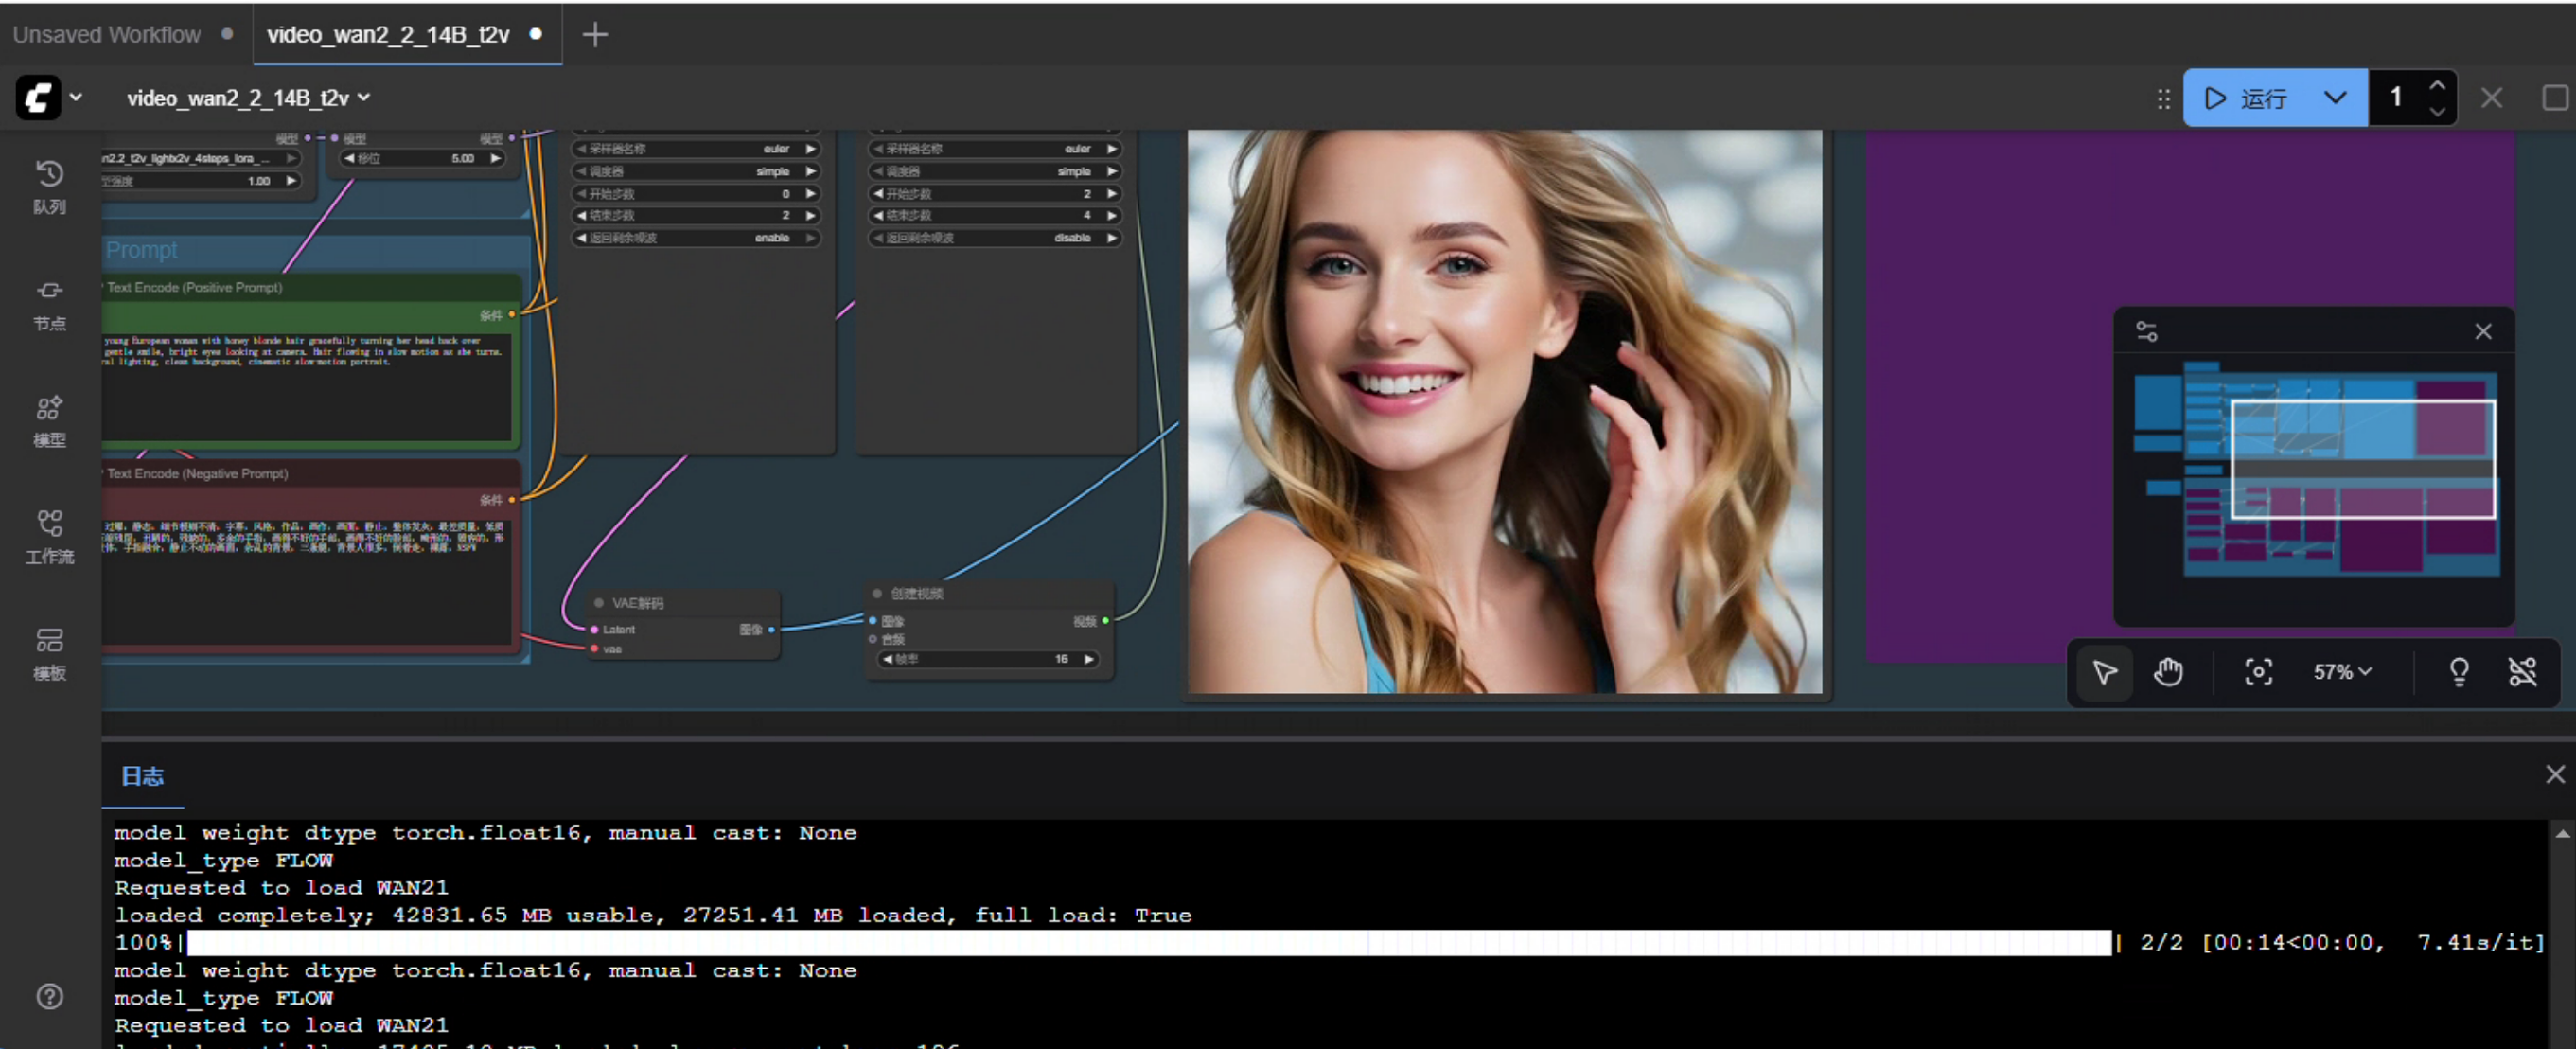This screenshot has height=1049, width=2576.
Task: Toggle the lightbulb focus mode button
Action: click(2459, 672)
